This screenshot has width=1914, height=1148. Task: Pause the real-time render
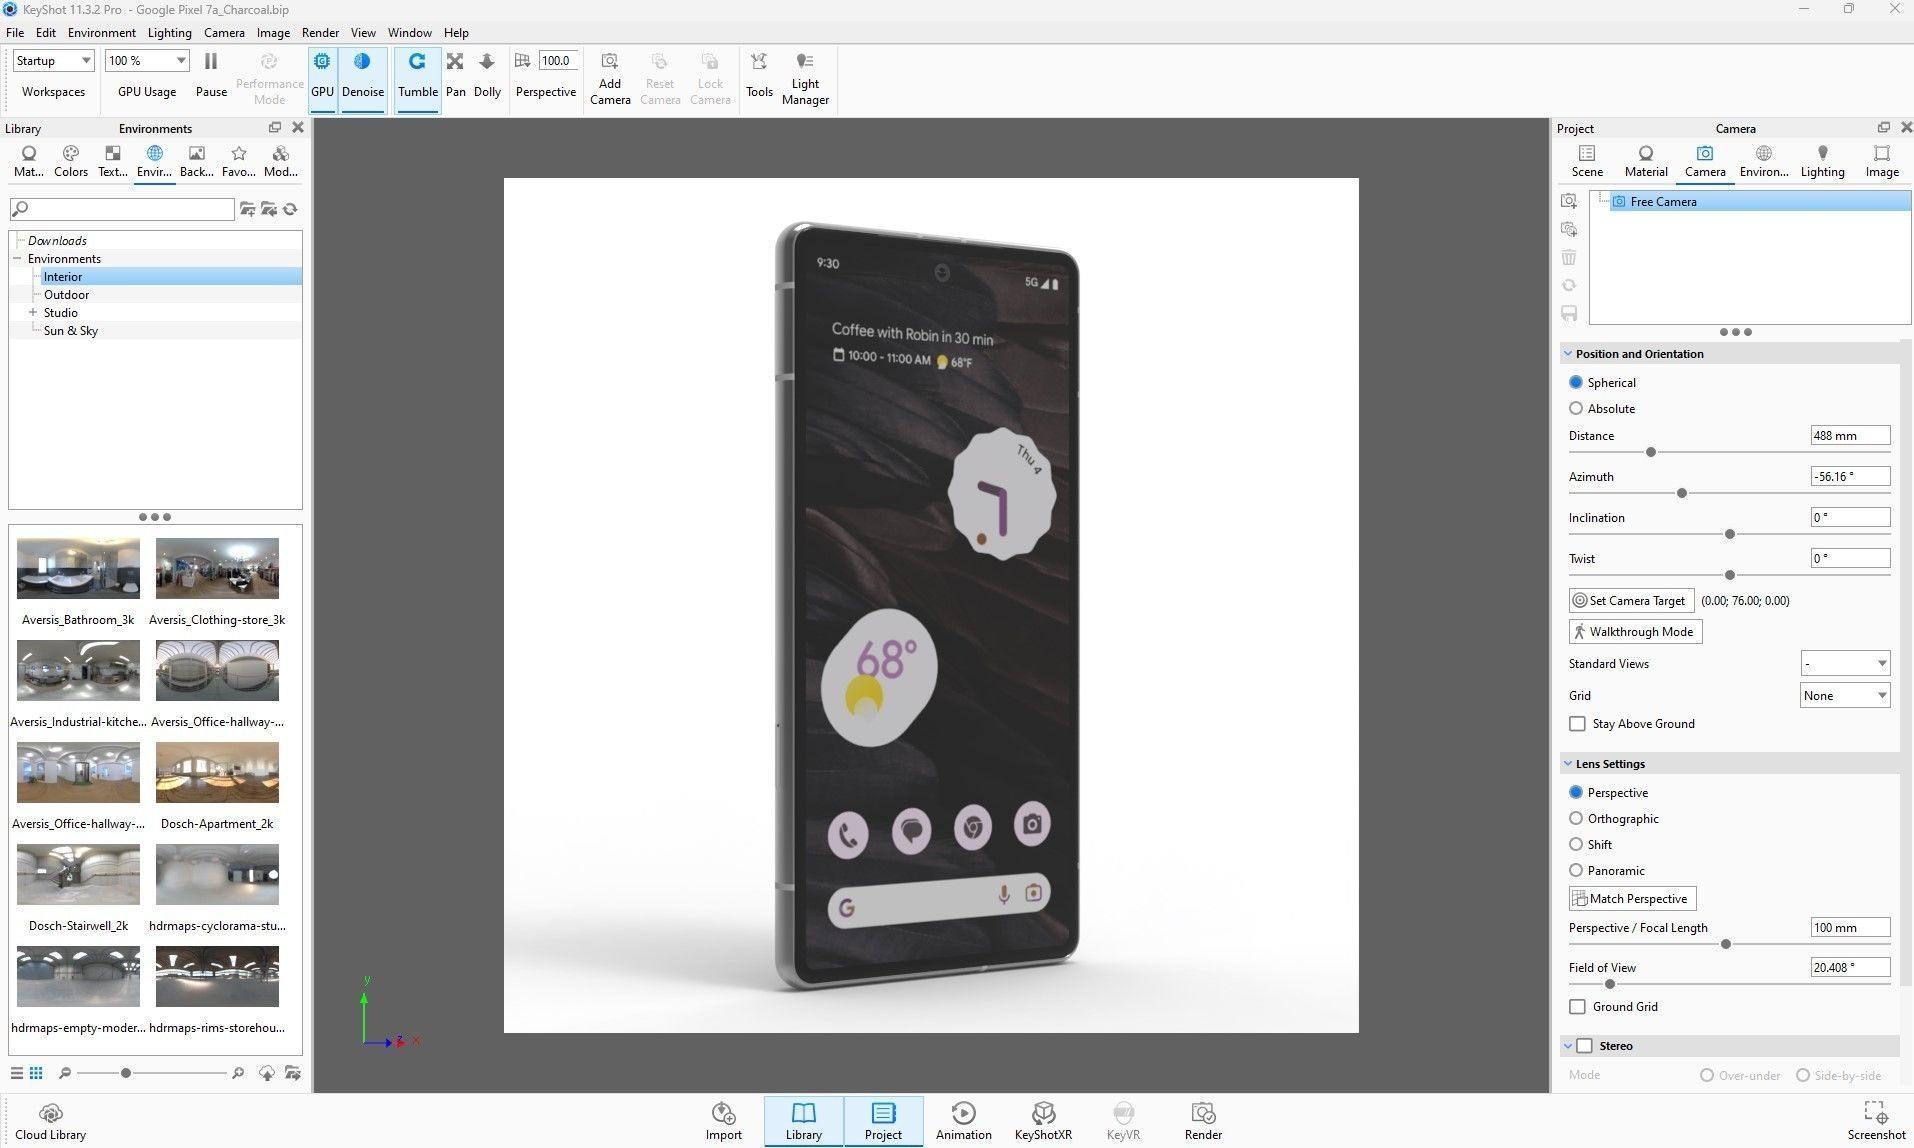(x=211, y=76)
